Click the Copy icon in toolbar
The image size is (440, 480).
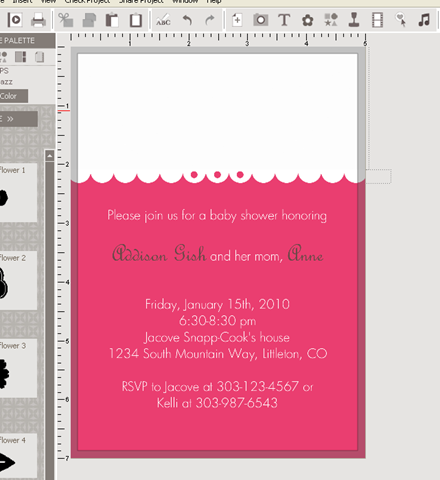tap(89, 20)
